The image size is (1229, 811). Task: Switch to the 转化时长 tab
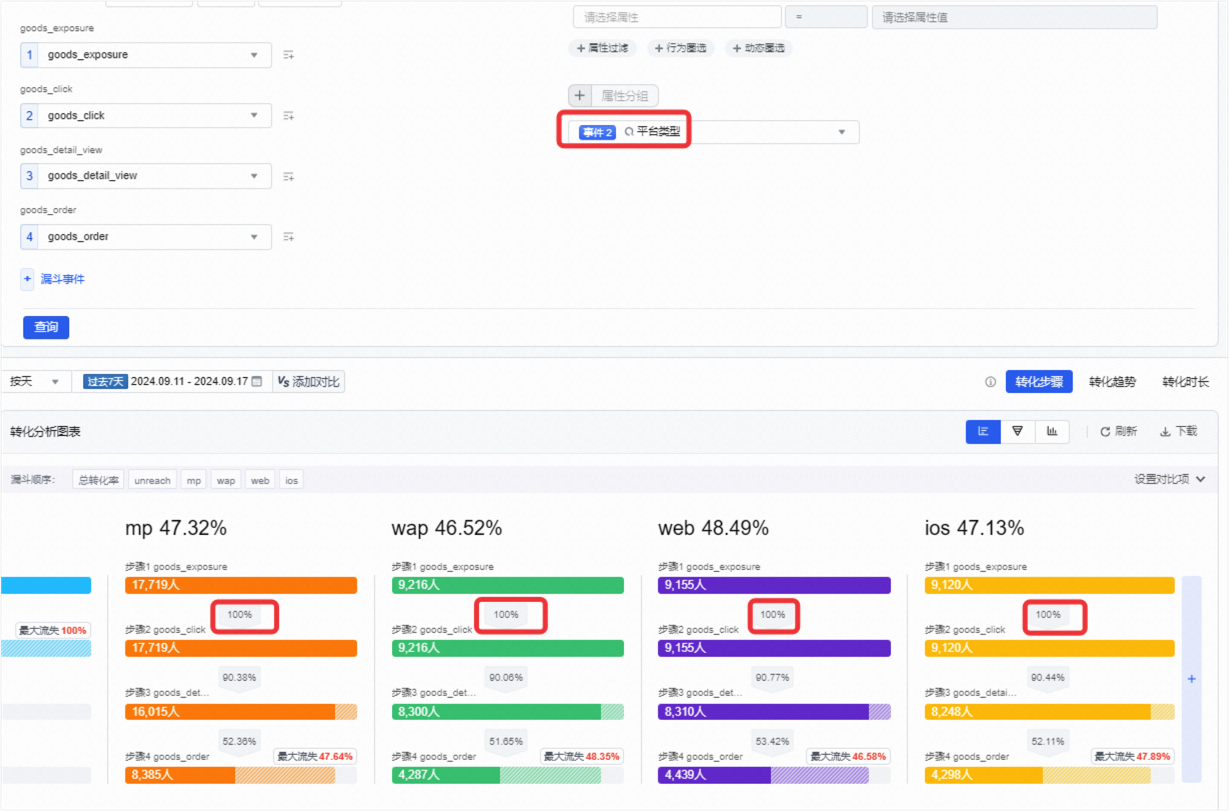point(1185,382)
